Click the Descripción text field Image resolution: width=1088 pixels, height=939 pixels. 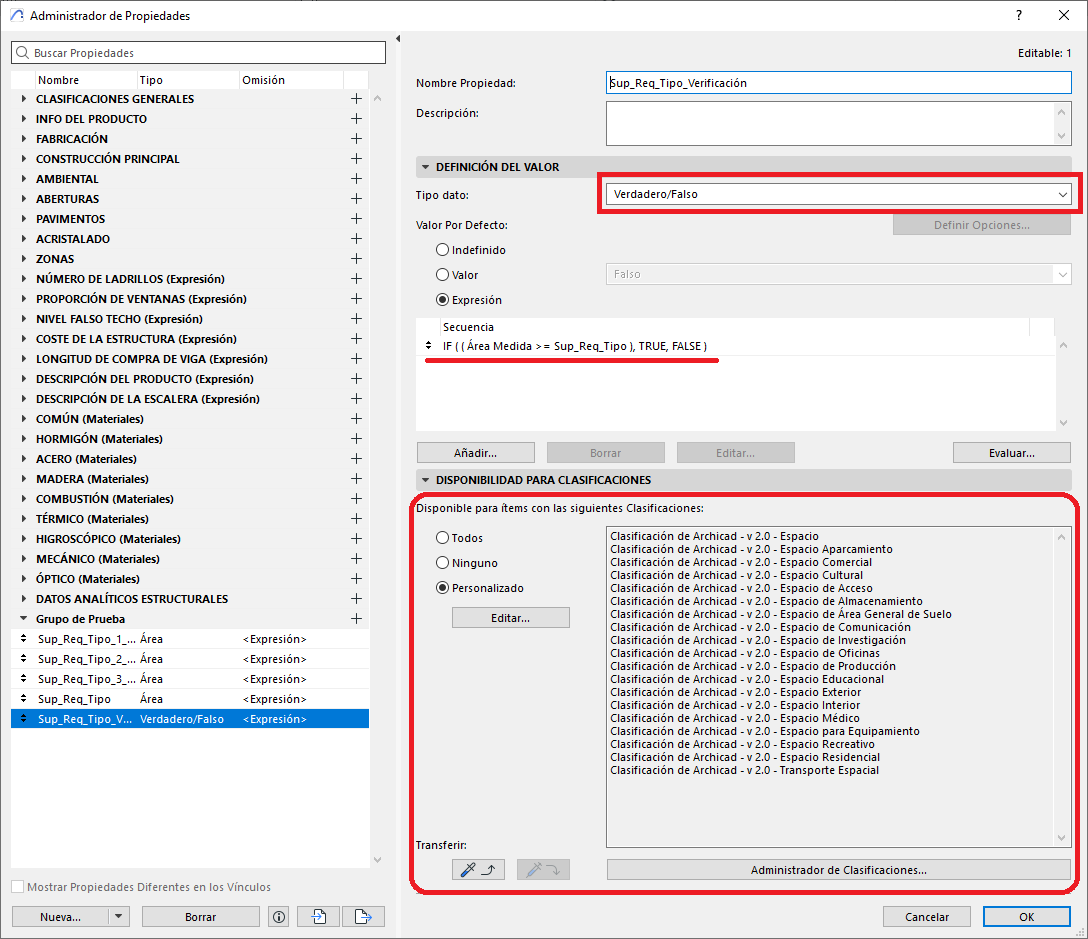(x=830, y=124)
